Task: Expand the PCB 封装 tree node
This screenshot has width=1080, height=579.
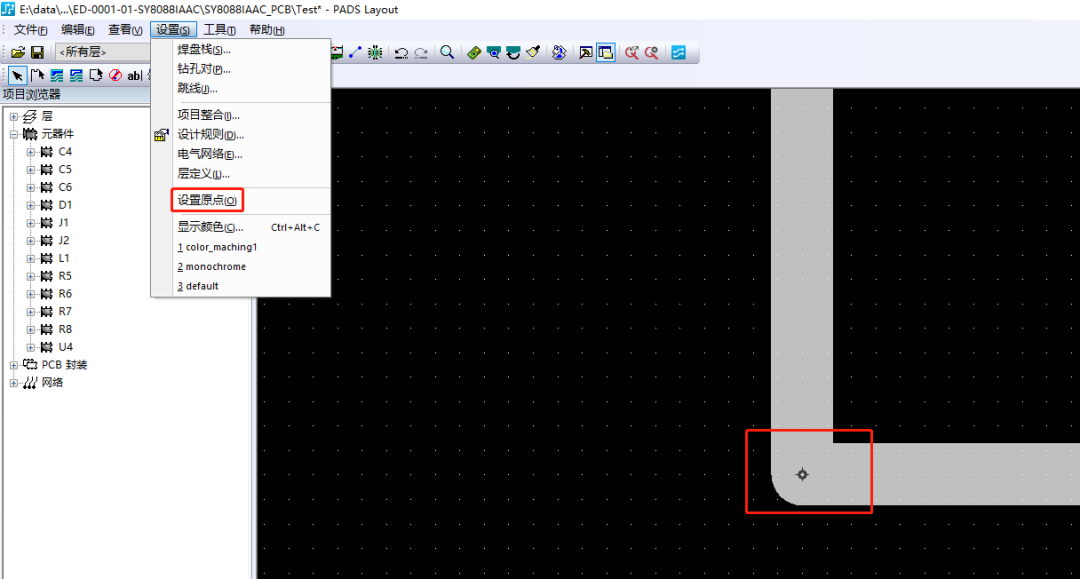Action: [14, 365]
